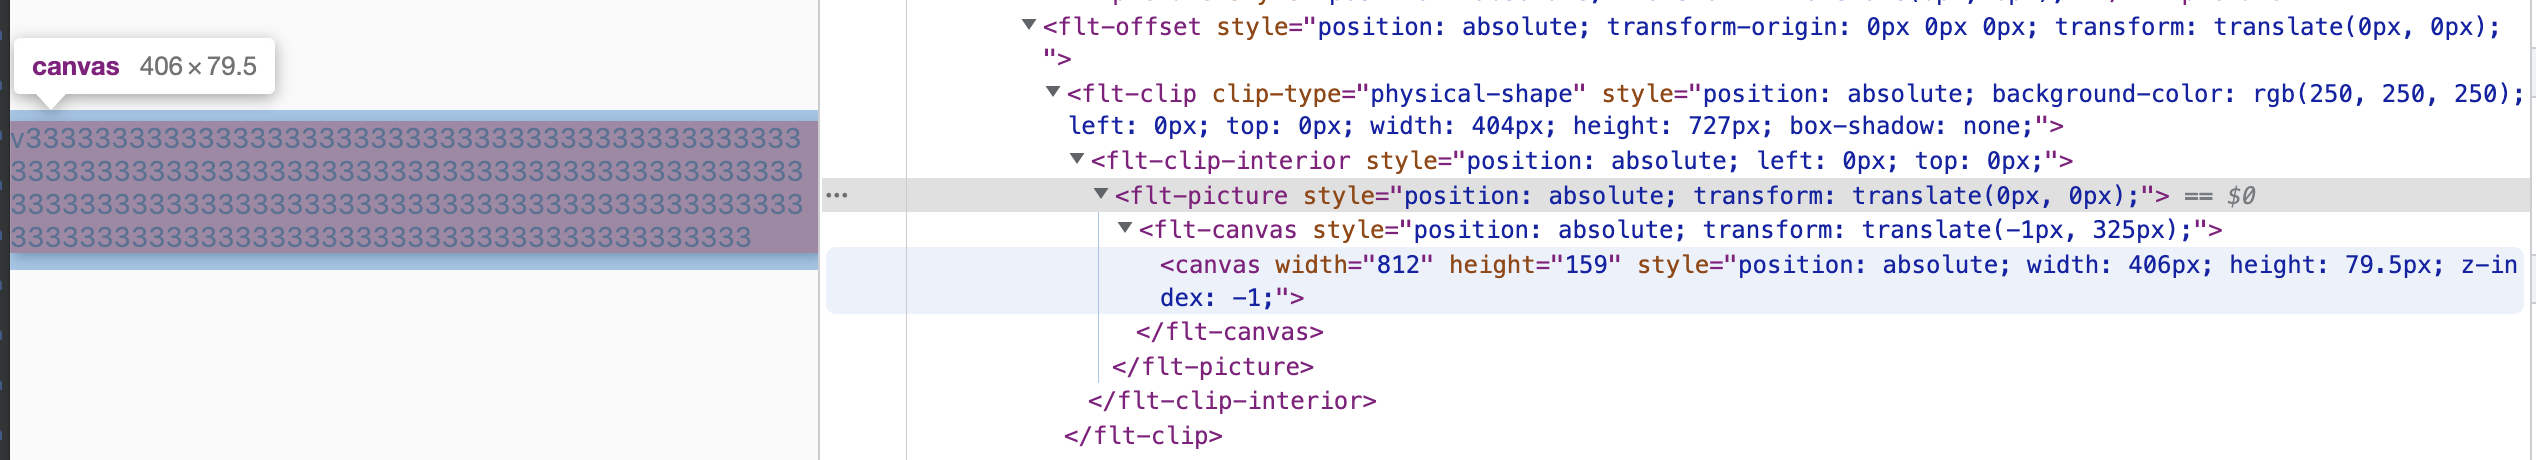
Task: Select the closing </flt-picture> tag
Action: [x=1212, y=367]
